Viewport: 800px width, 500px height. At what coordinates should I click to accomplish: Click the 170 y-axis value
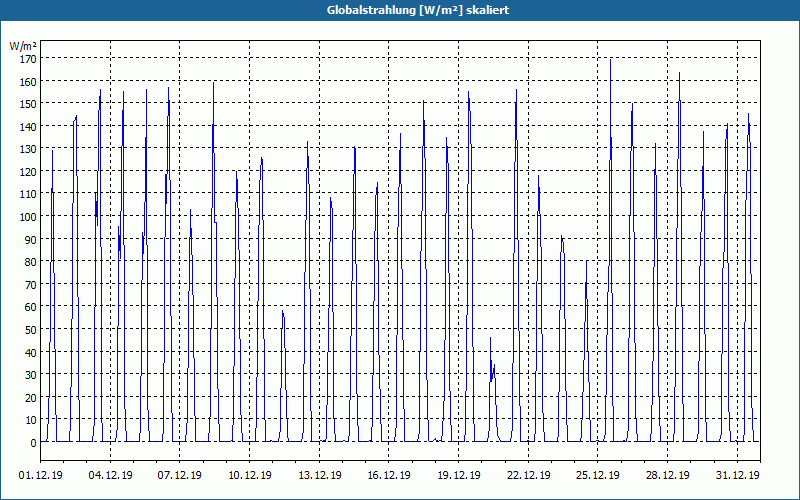click(28, 59)
